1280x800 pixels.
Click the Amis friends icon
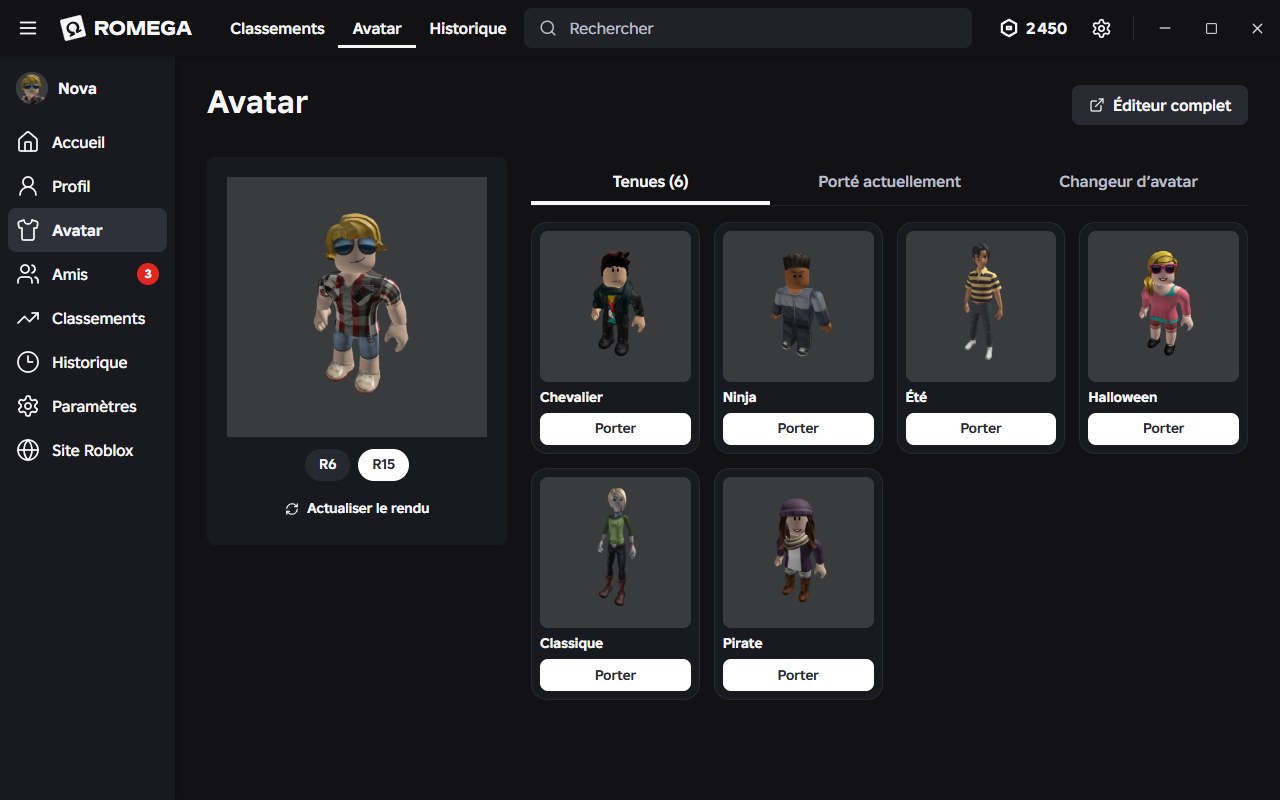(x=28, y=274)
